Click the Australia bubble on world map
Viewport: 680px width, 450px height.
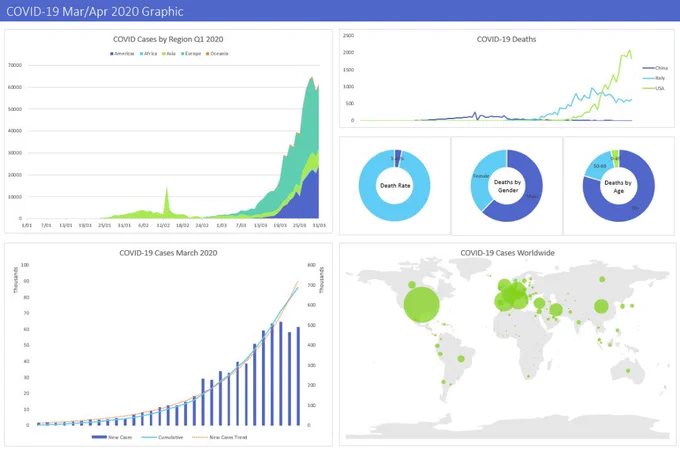(x=628, y=371)
